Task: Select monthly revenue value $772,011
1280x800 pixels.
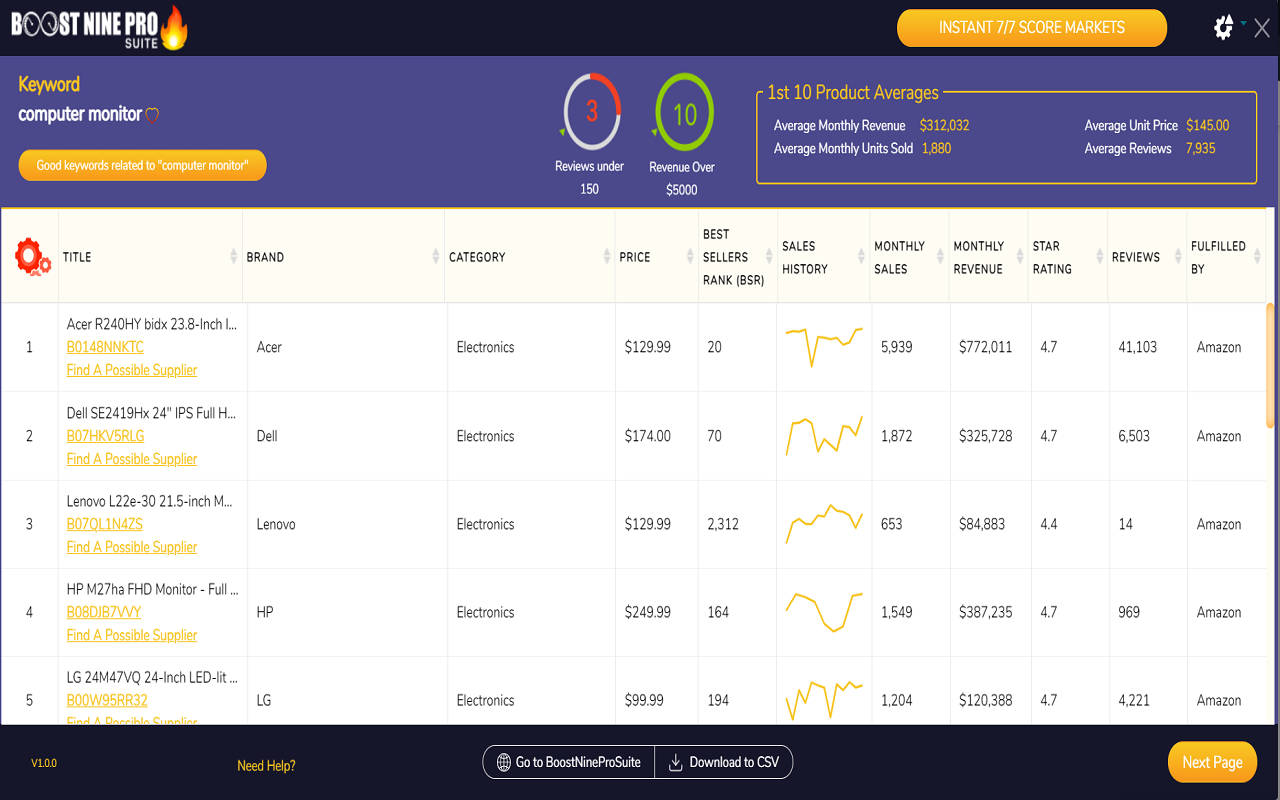Action: point(985,347)
